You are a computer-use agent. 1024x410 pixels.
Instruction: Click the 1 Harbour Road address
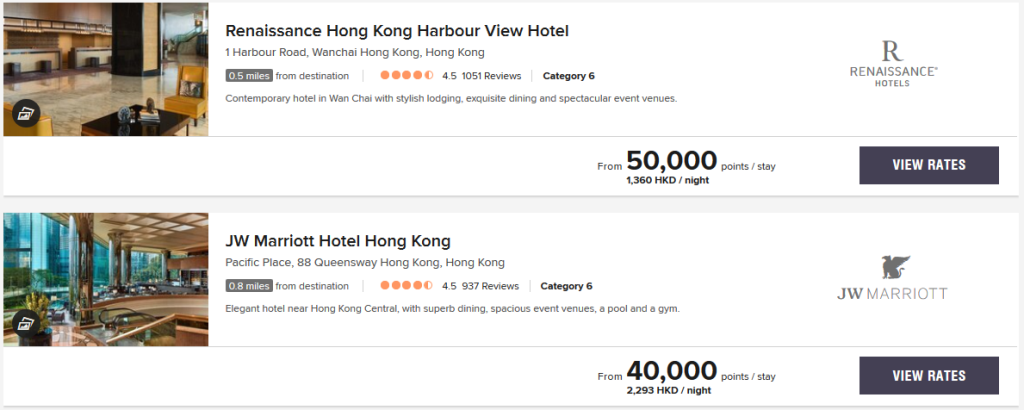(x=355, y=52)
